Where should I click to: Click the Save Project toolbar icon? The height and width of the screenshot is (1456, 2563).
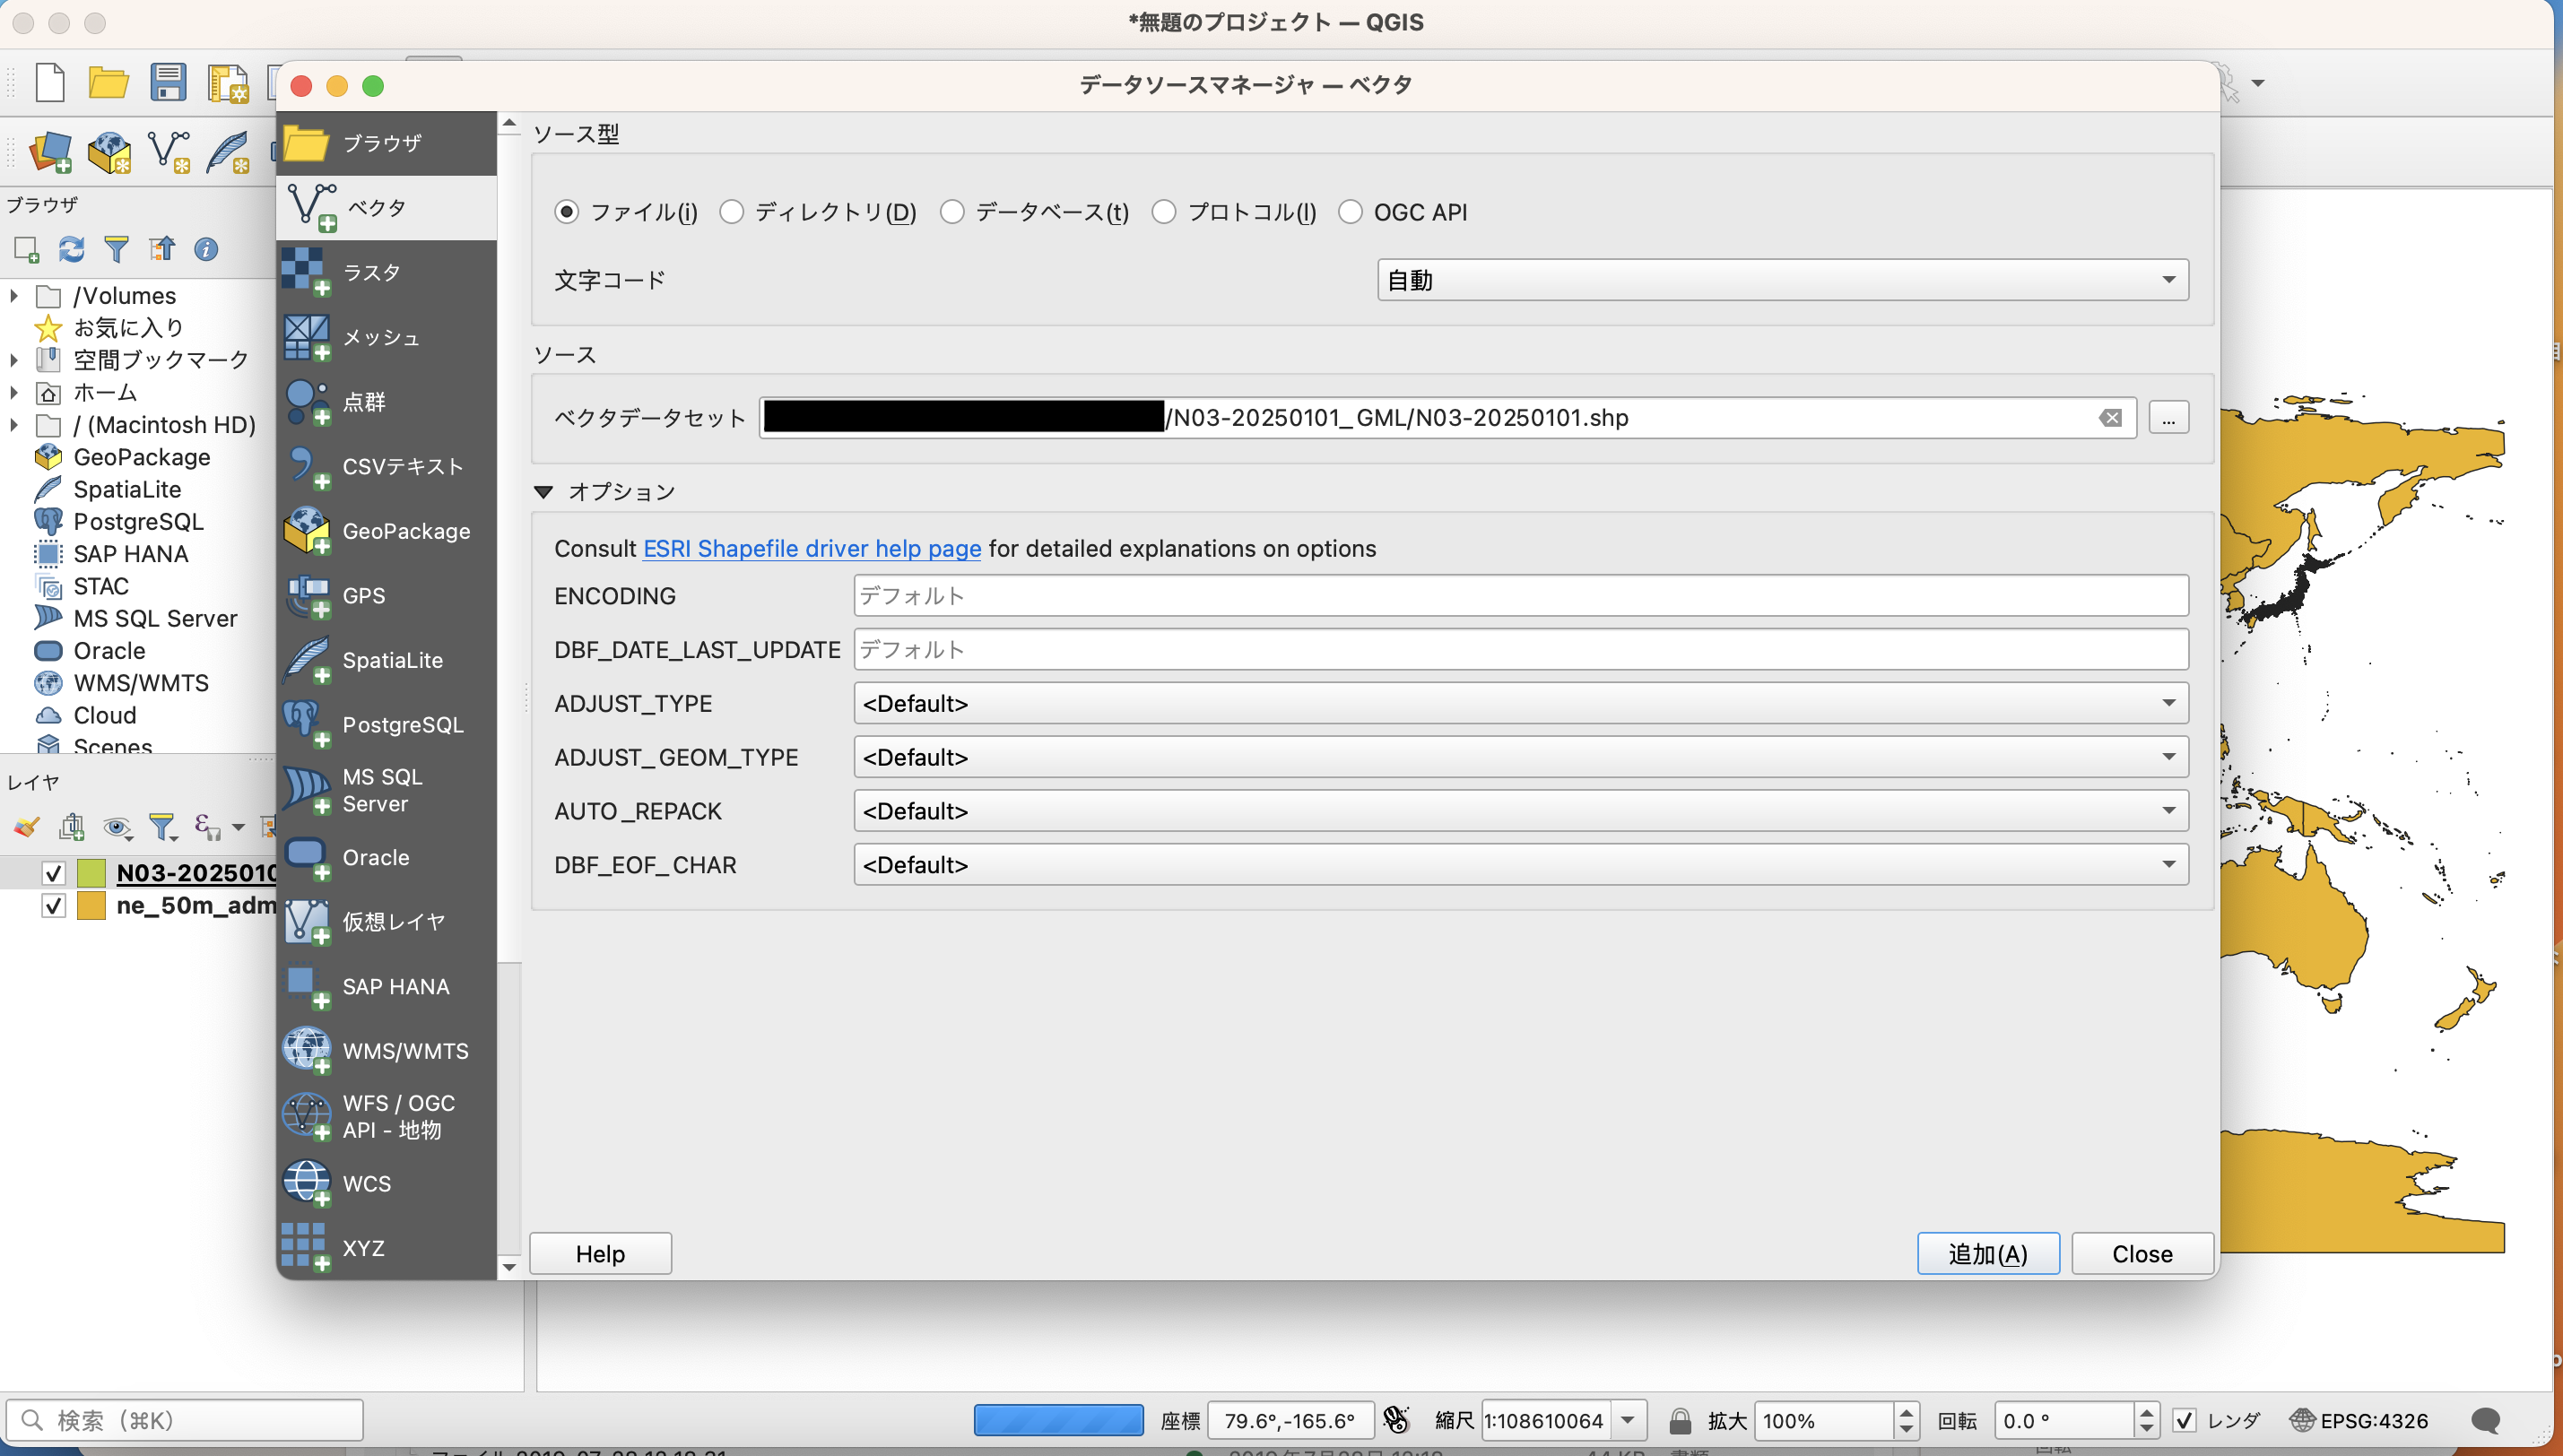[x=167, y=82]
